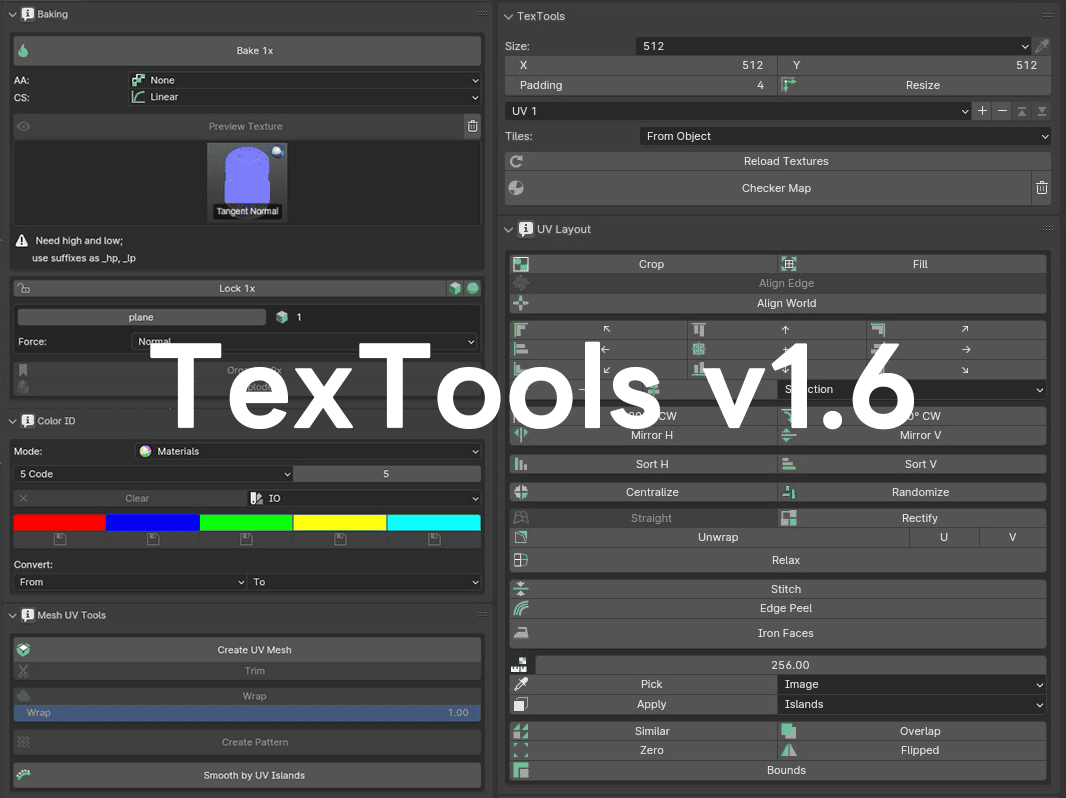Collapse the UV Layout panel
The image size is (1066, 798).
(509, 230)
